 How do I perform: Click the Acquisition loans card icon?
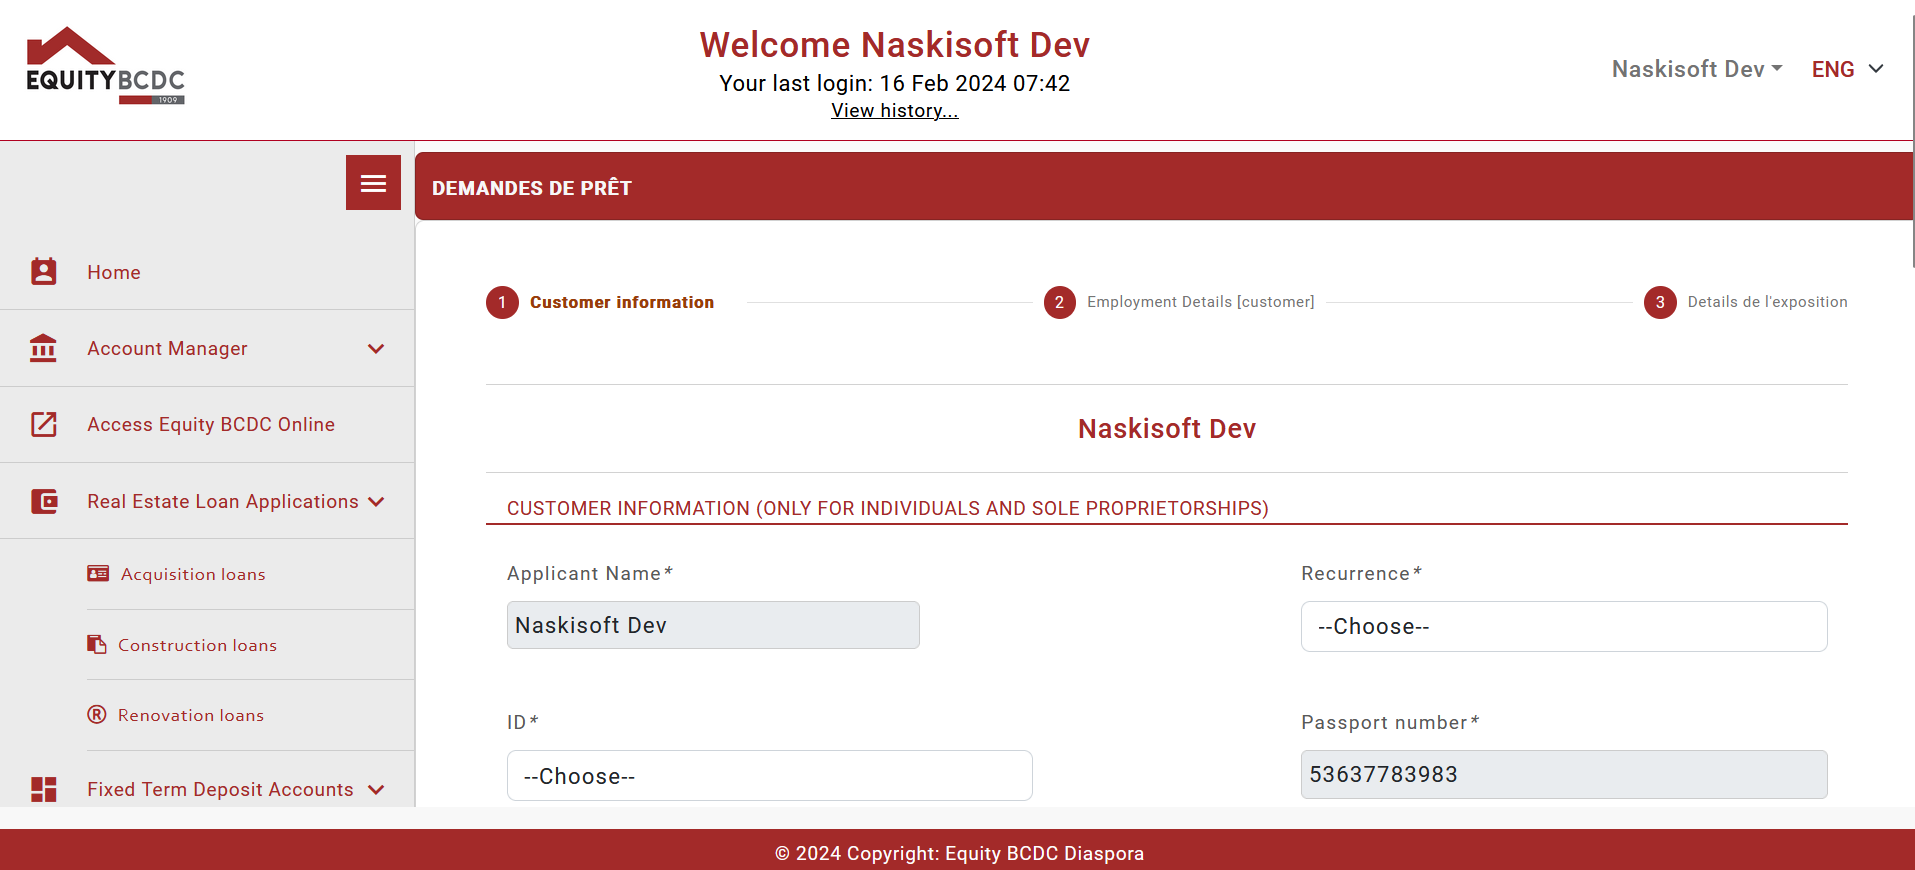point(98,573)
